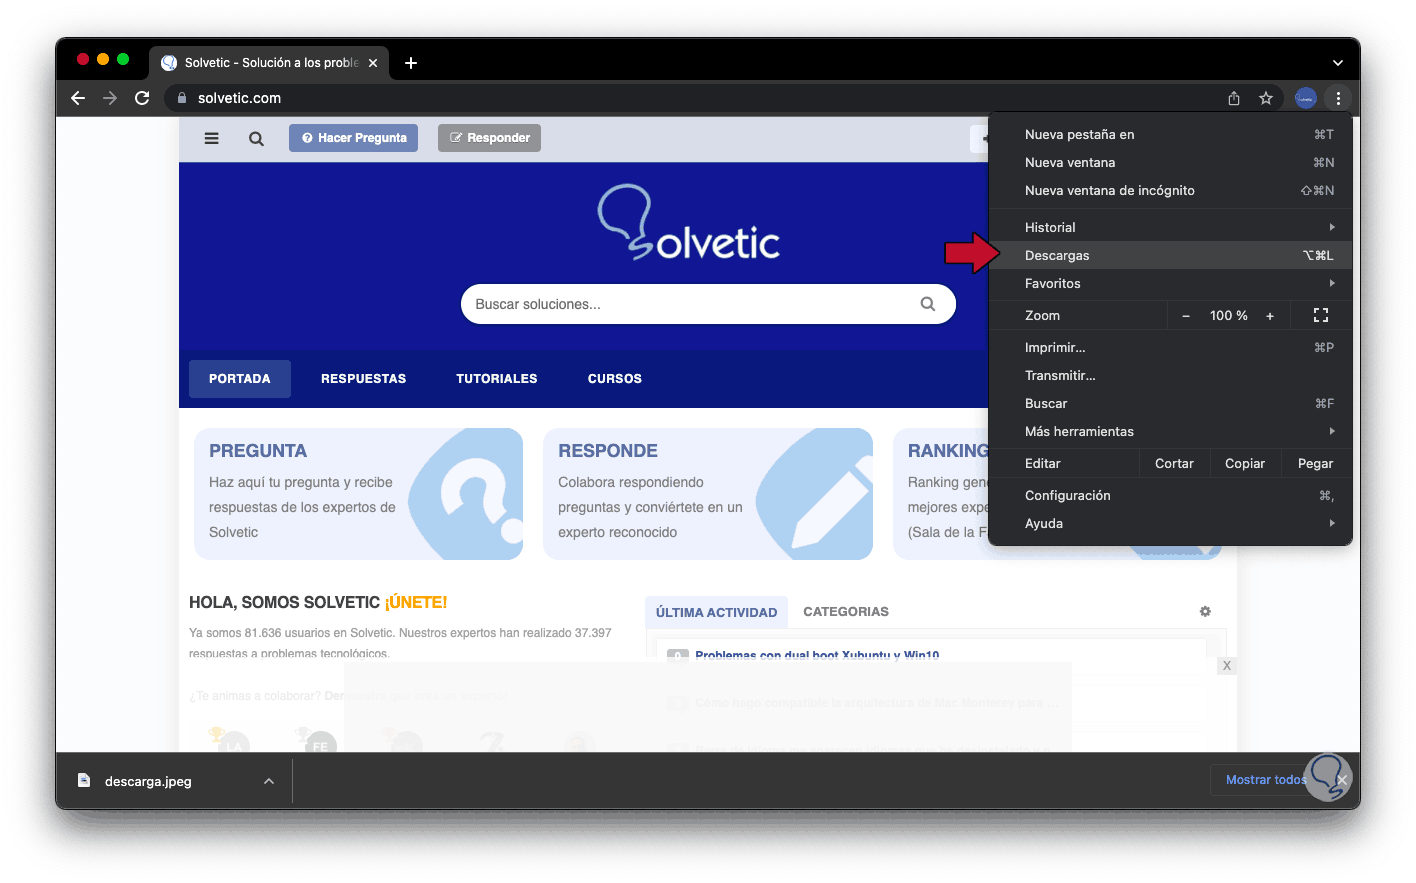This screenshot has height=883, width=1416.
Task: Open the downloaded file descarga.jpeg
Action: point(148,781)
